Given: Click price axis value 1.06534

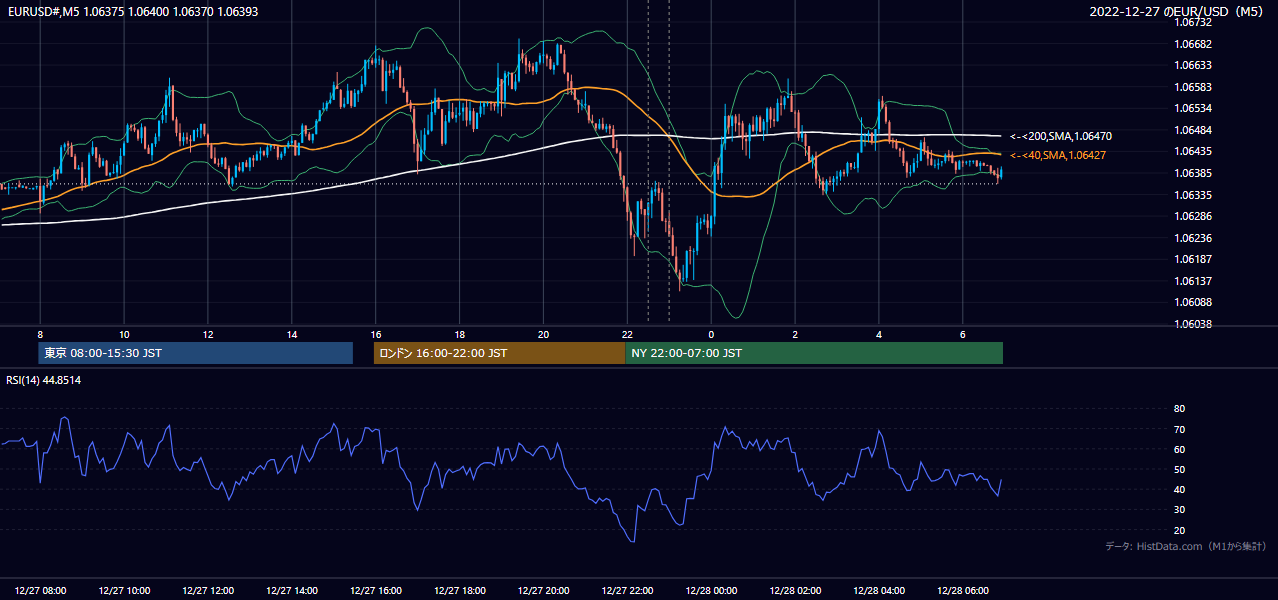Looking at the screenshot, I should click(x=1193, y=109).
